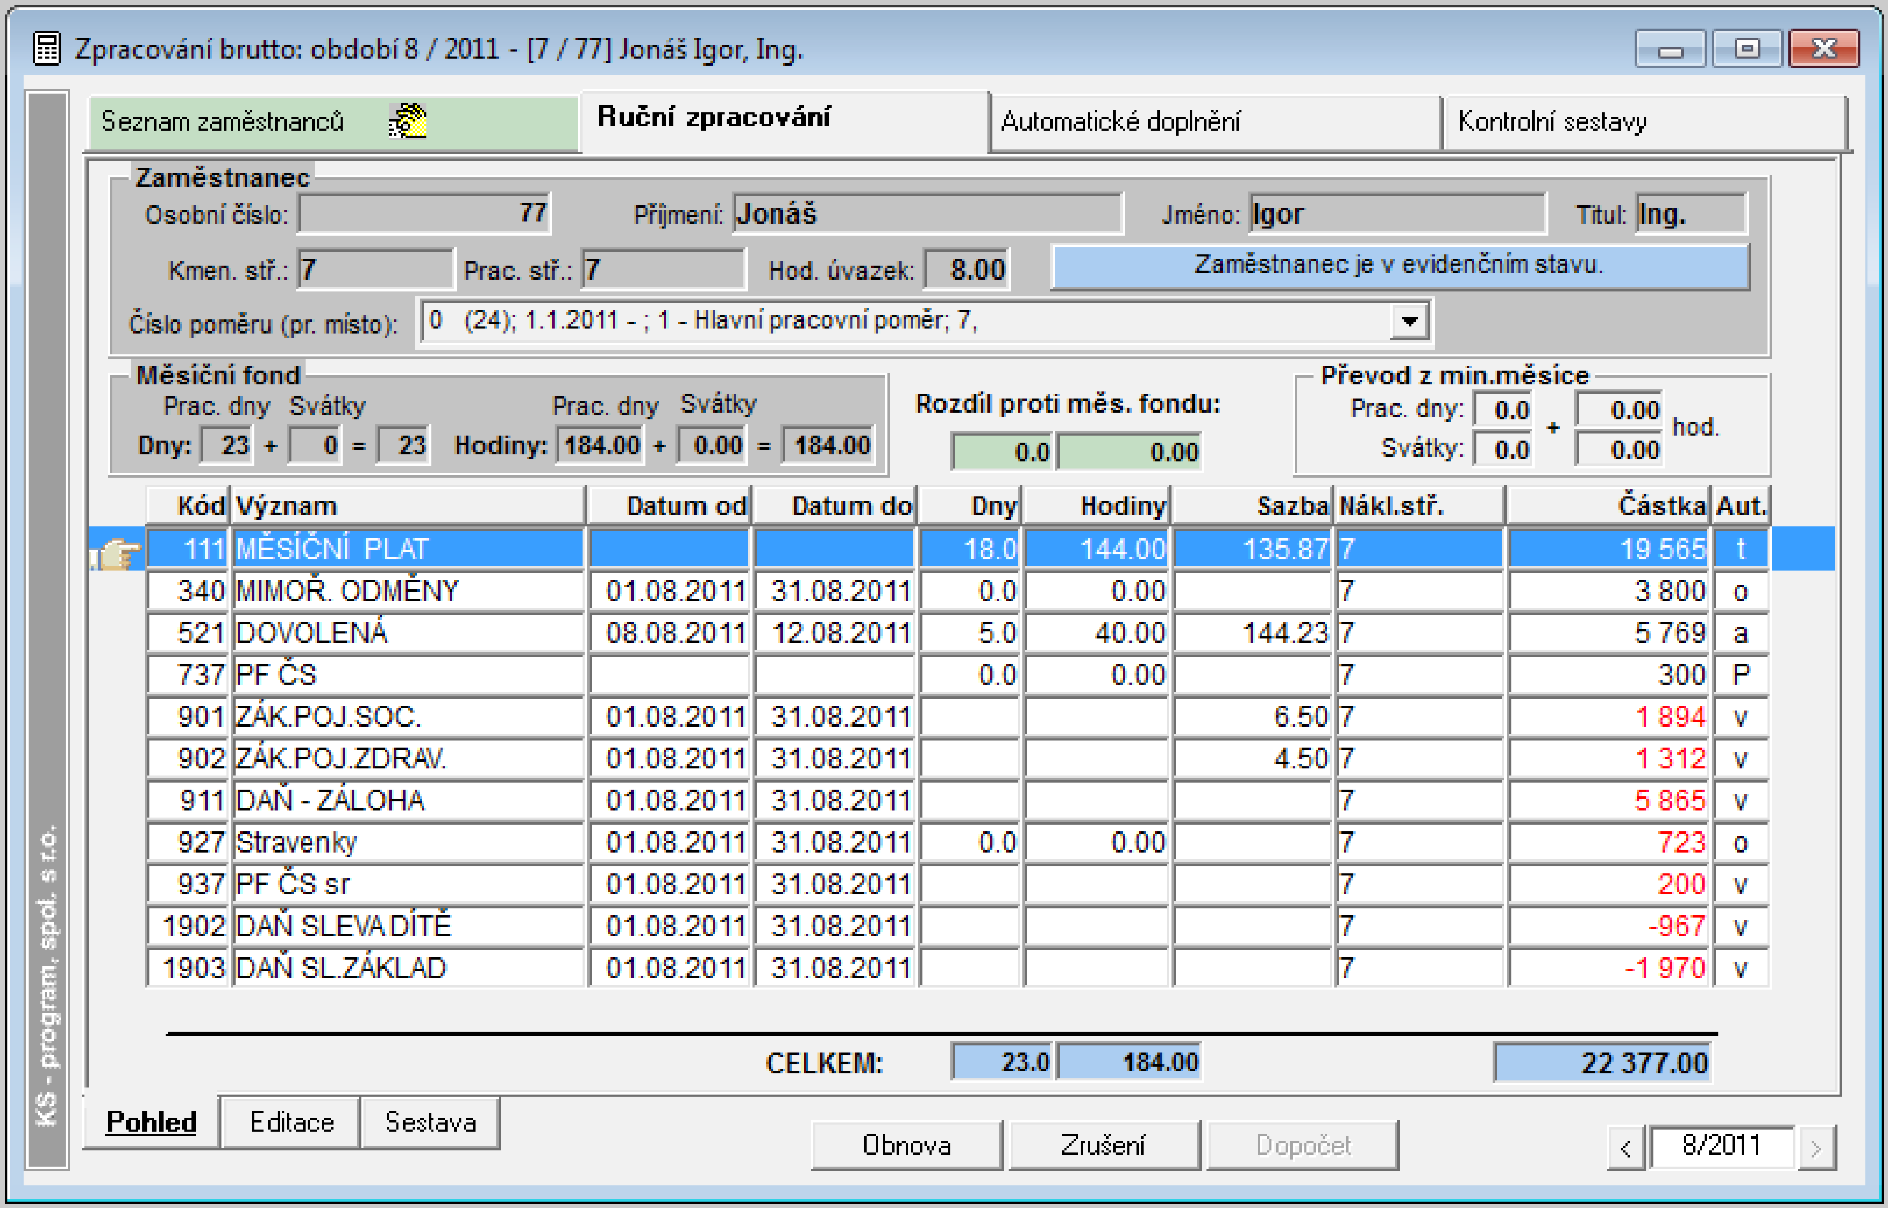
Task: Click the Příjmení field with Jonáš
Action: point(927,214)
